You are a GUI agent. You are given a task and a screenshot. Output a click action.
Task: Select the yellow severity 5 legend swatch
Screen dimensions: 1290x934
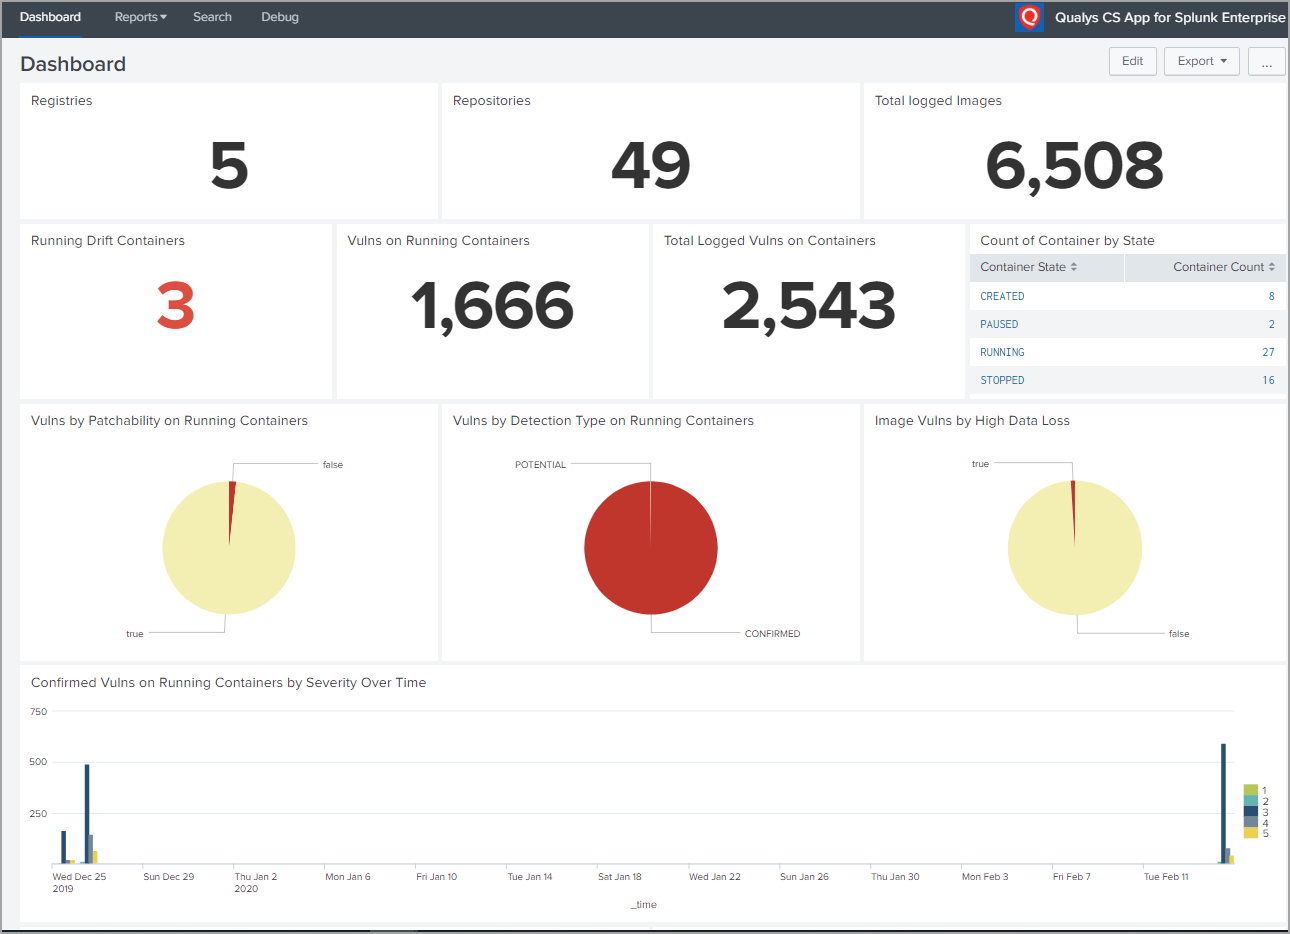(1249, 831)
